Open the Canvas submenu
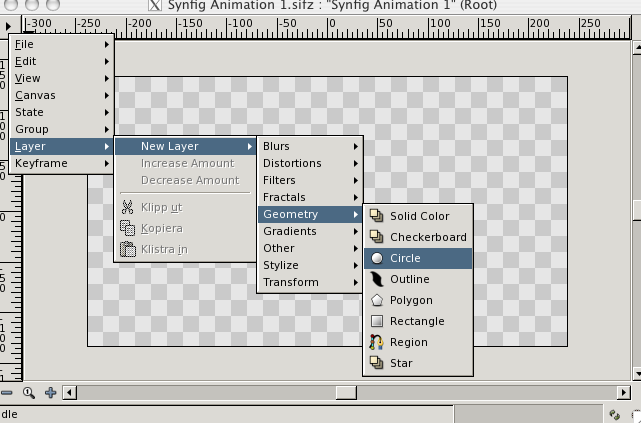The image size is (641, 423). click(61, 95)
